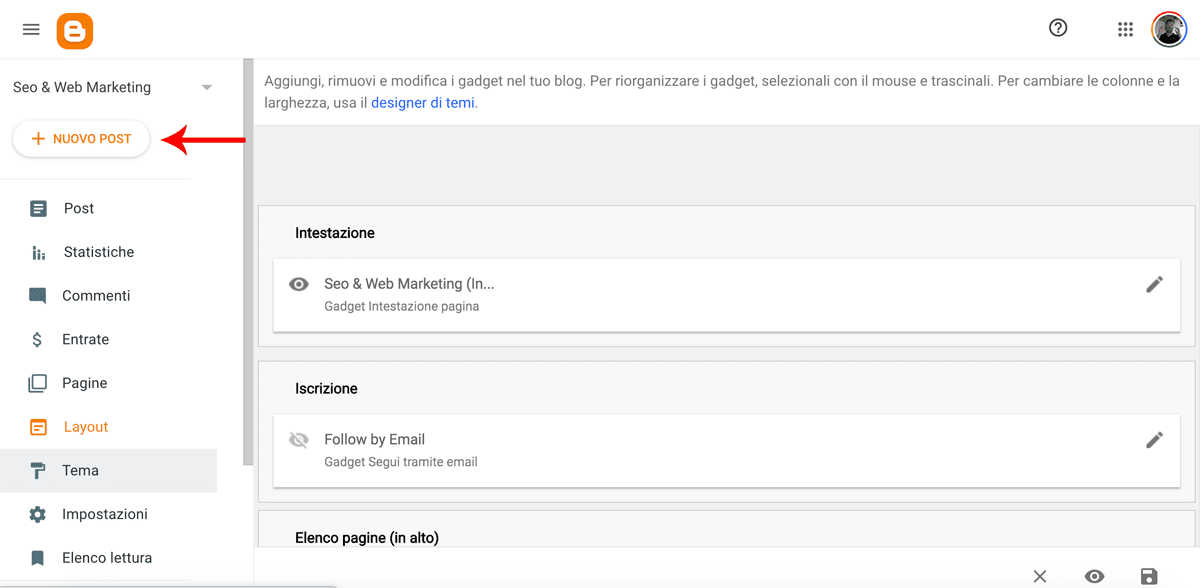Click the Statistiche bar chart icon
The height and width of the screenshot is (588, 1200).
(x=38, y=252)
